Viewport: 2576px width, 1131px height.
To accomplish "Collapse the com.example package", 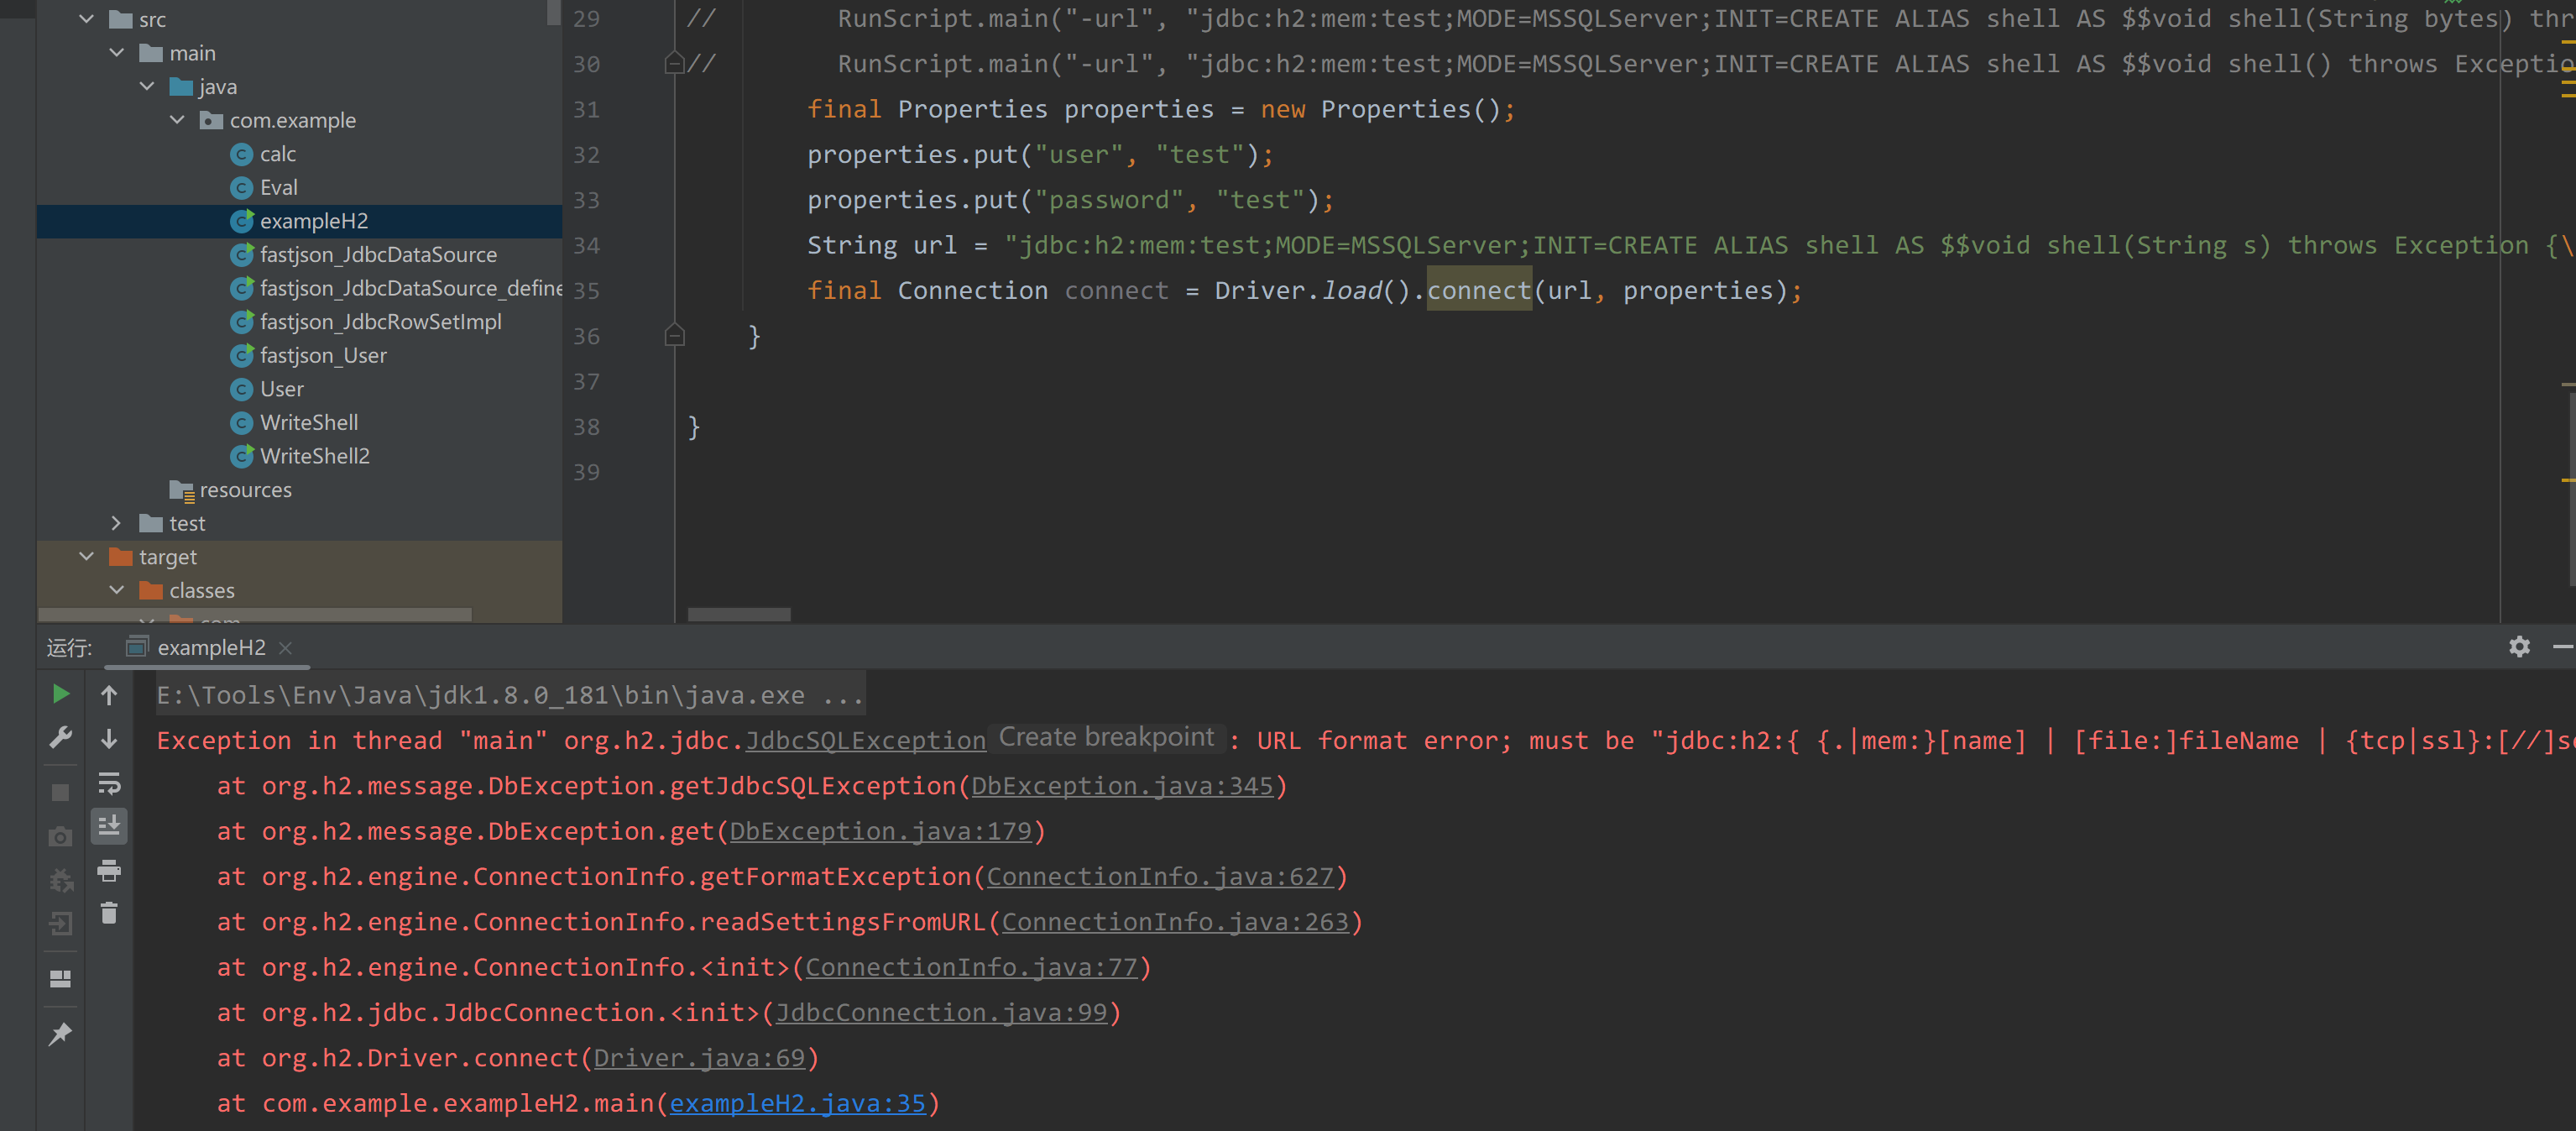I will 177,120.
